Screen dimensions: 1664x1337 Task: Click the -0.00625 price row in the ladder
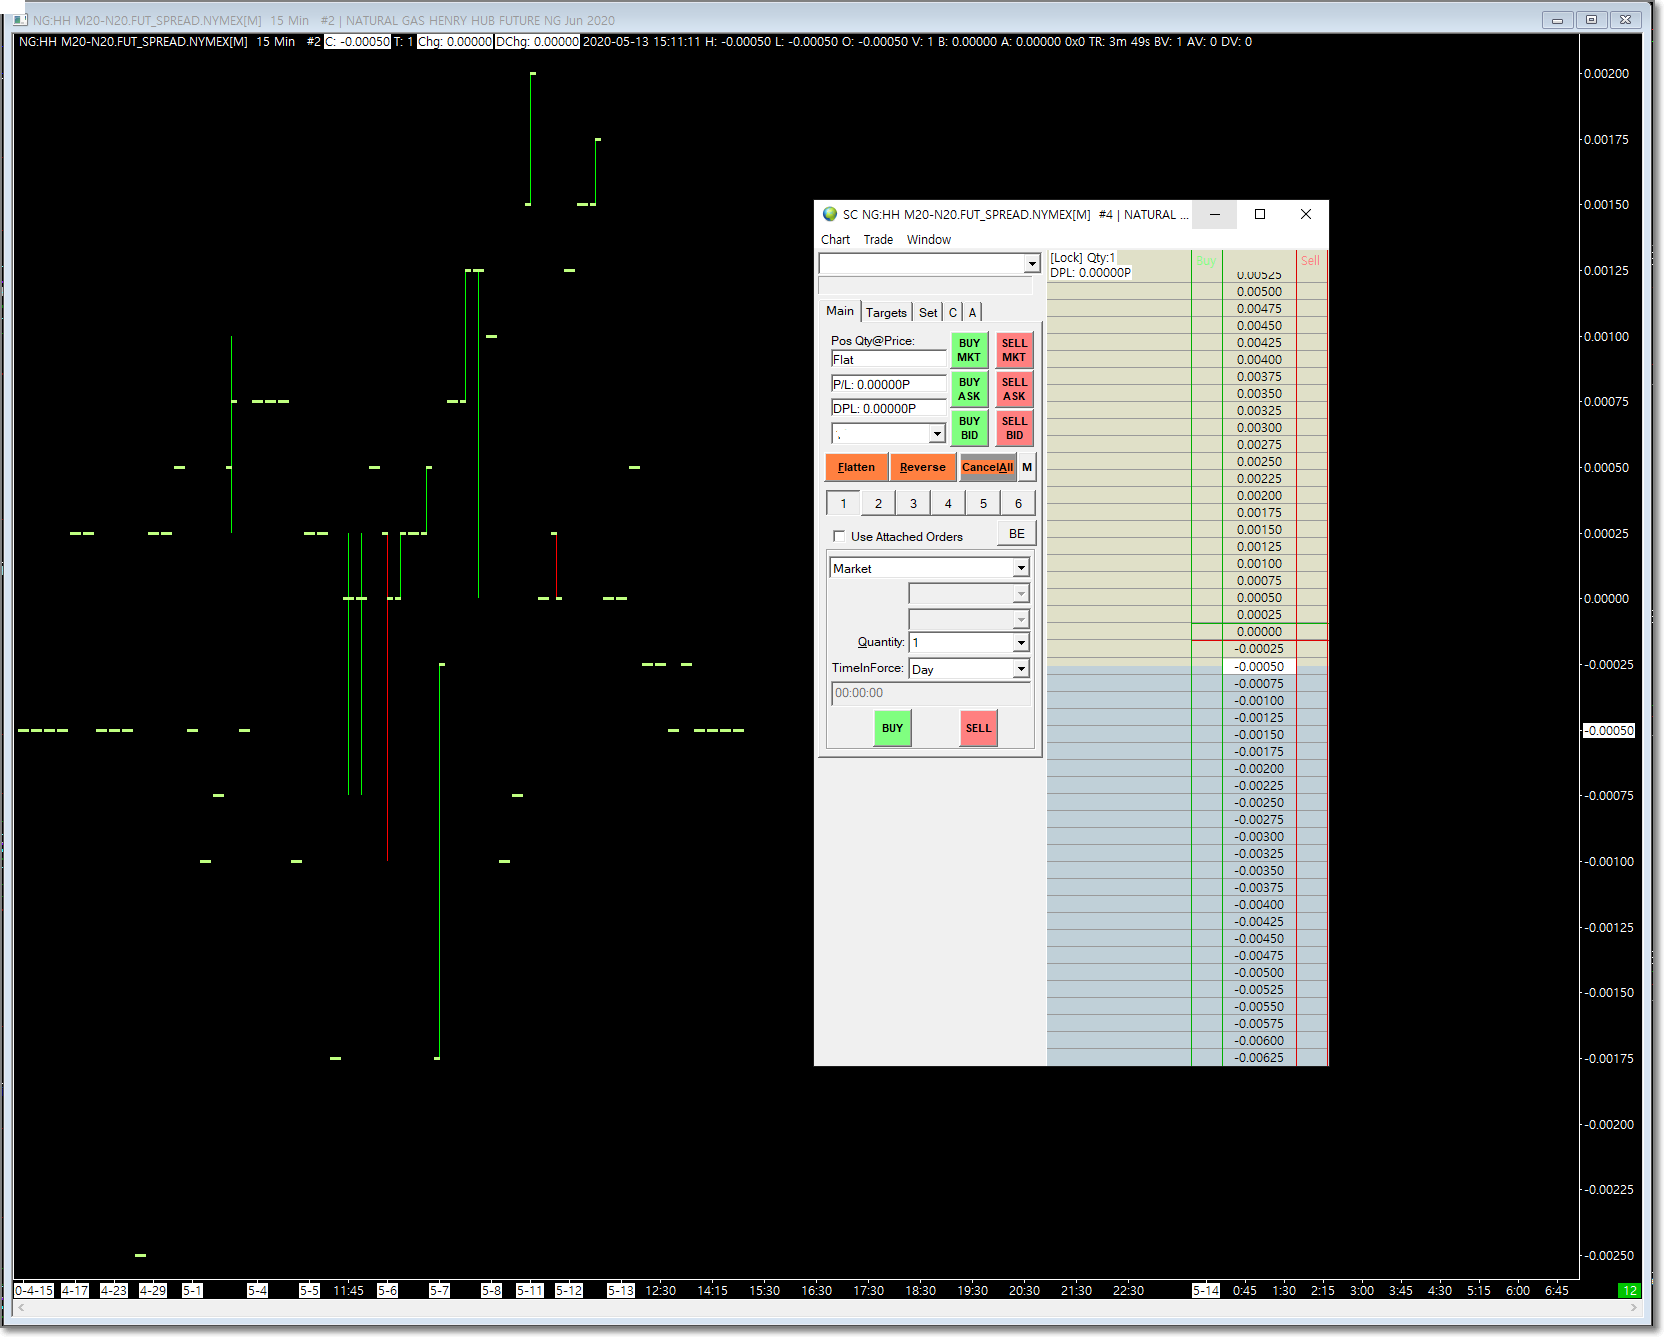point(1259,1058)
